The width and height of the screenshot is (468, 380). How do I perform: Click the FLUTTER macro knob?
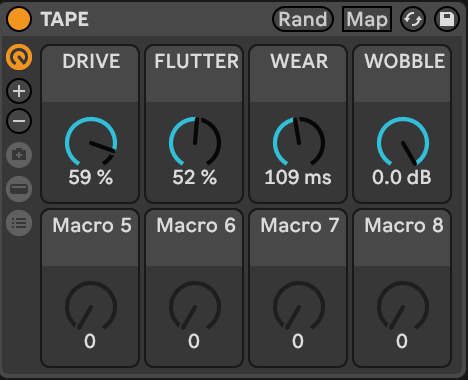coord(195,142)
